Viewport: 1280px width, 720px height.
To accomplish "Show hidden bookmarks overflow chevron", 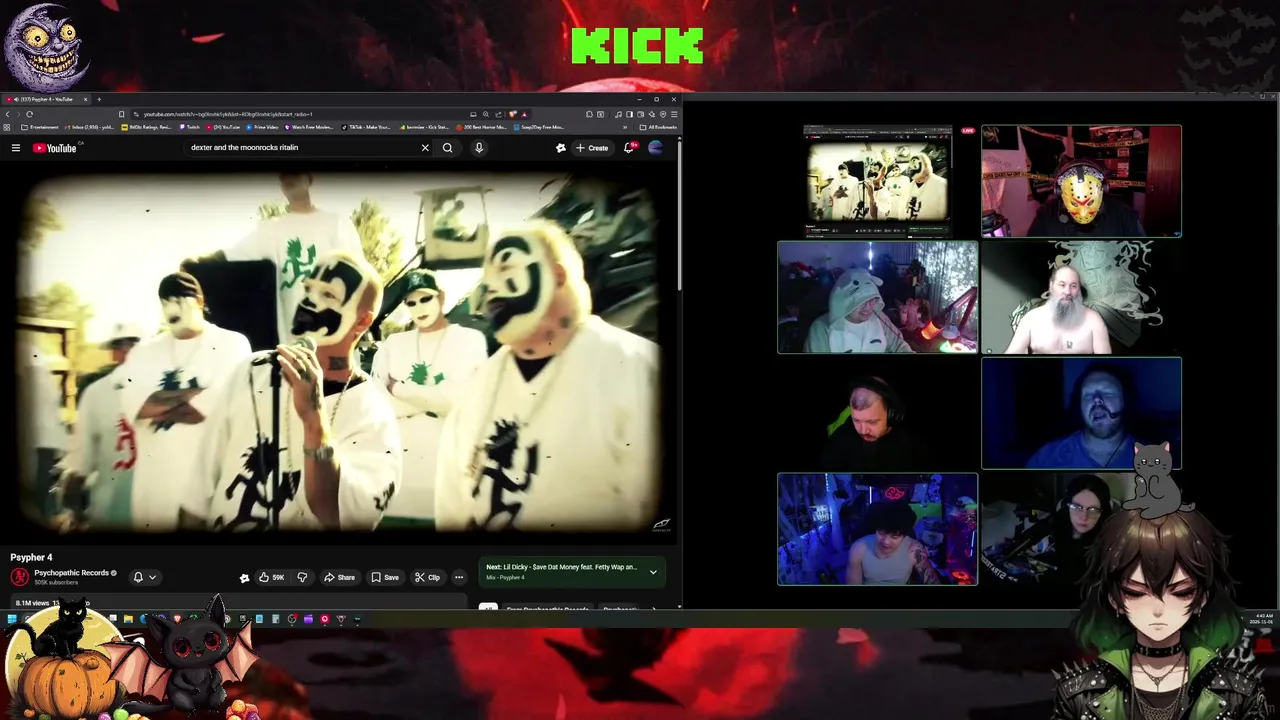I will pyautogui.click(x=625, y=127).
